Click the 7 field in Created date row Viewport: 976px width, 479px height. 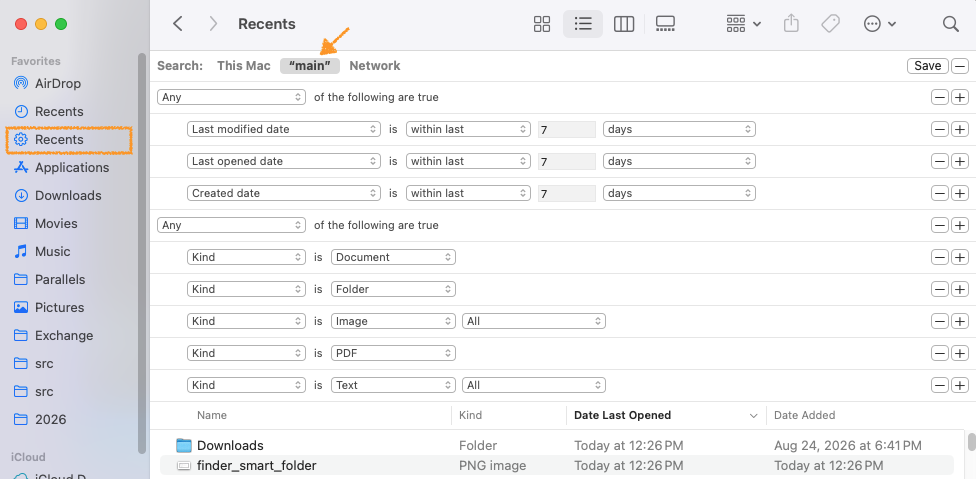tap(567, 193)
